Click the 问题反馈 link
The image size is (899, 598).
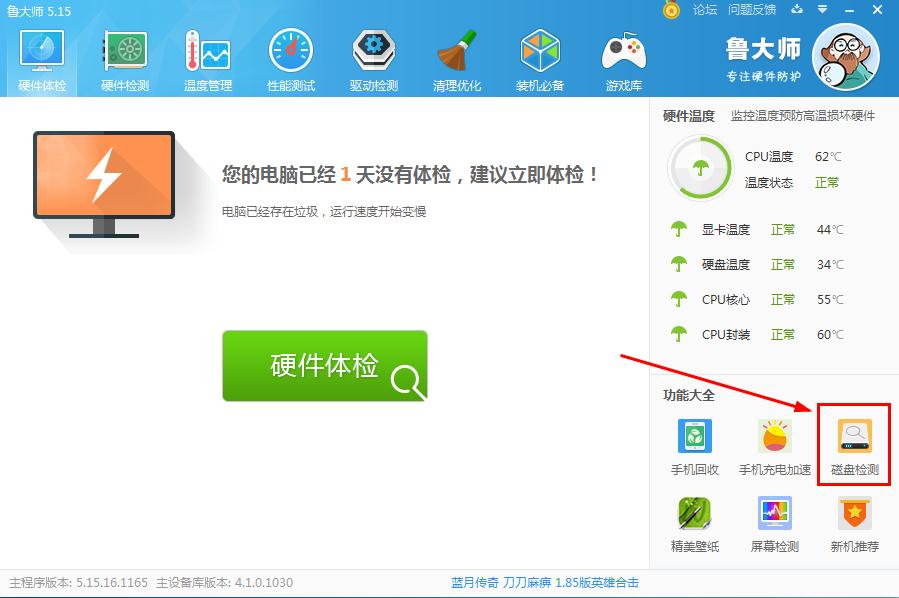point(752,10)
